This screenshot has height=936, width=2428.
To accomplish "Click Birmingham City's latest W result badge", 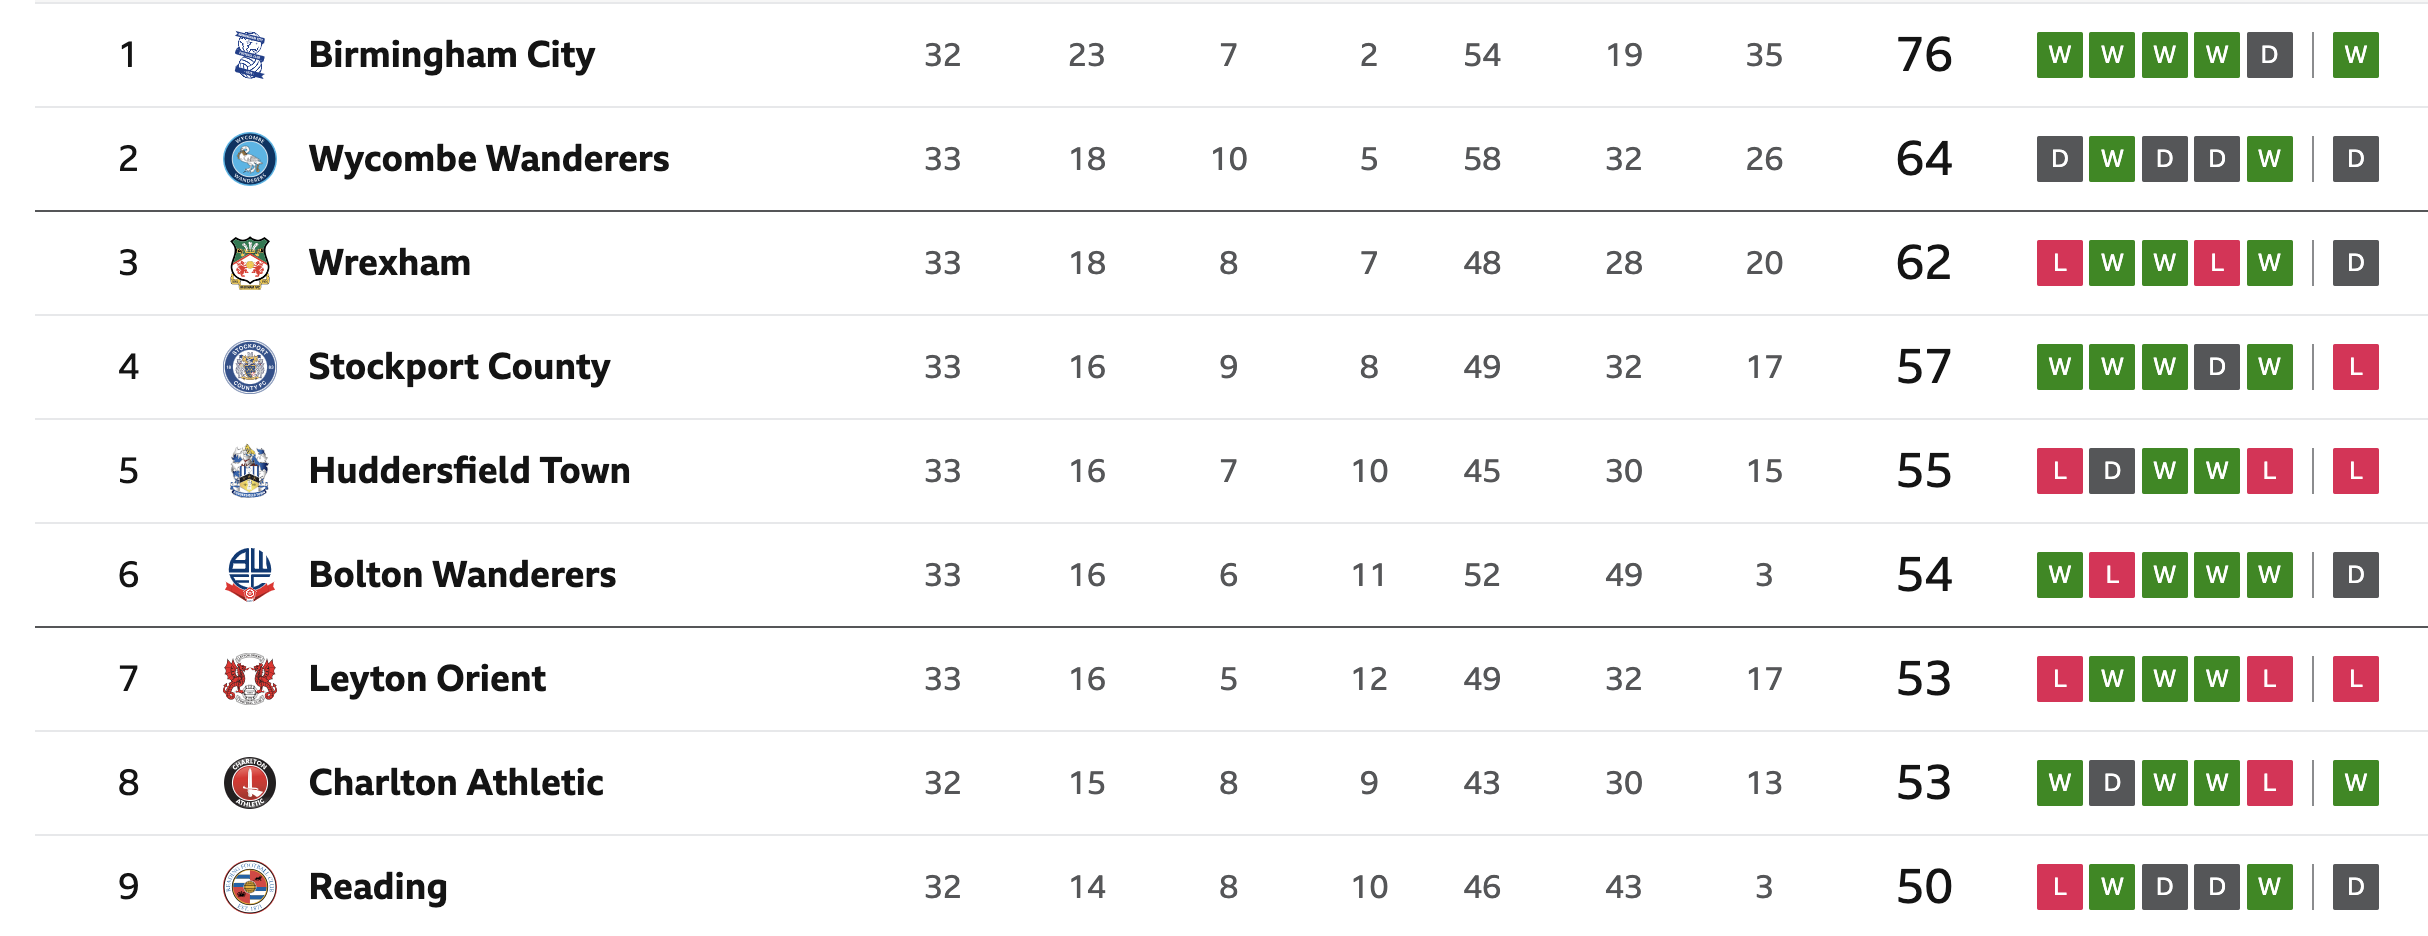I will pos(2355,55).
